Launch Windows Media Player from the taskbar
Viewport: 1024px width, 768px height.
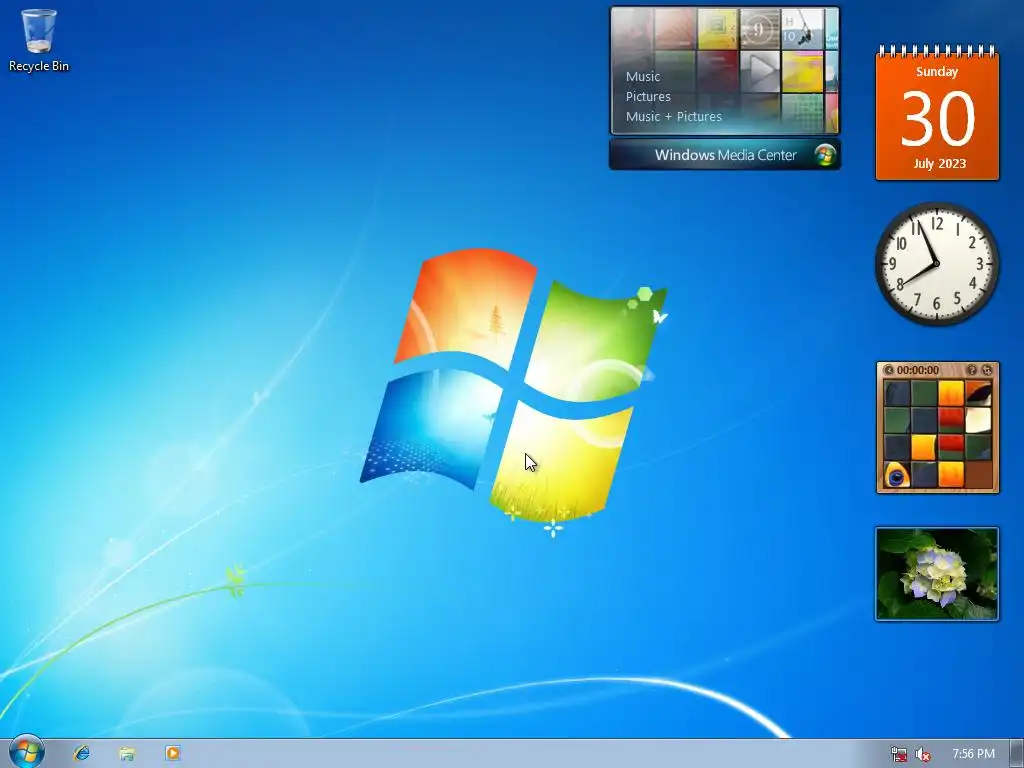coord(172,754)
